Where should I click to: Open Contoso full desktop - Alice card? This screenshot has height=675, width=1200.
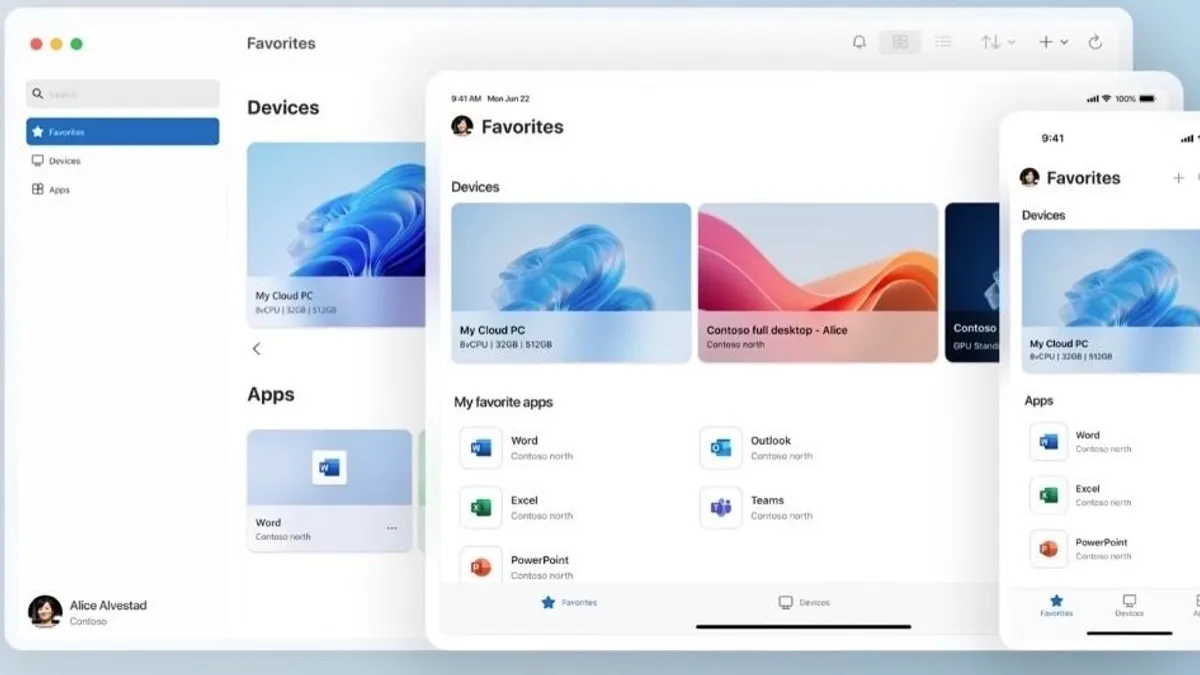[x=818, y=283]
